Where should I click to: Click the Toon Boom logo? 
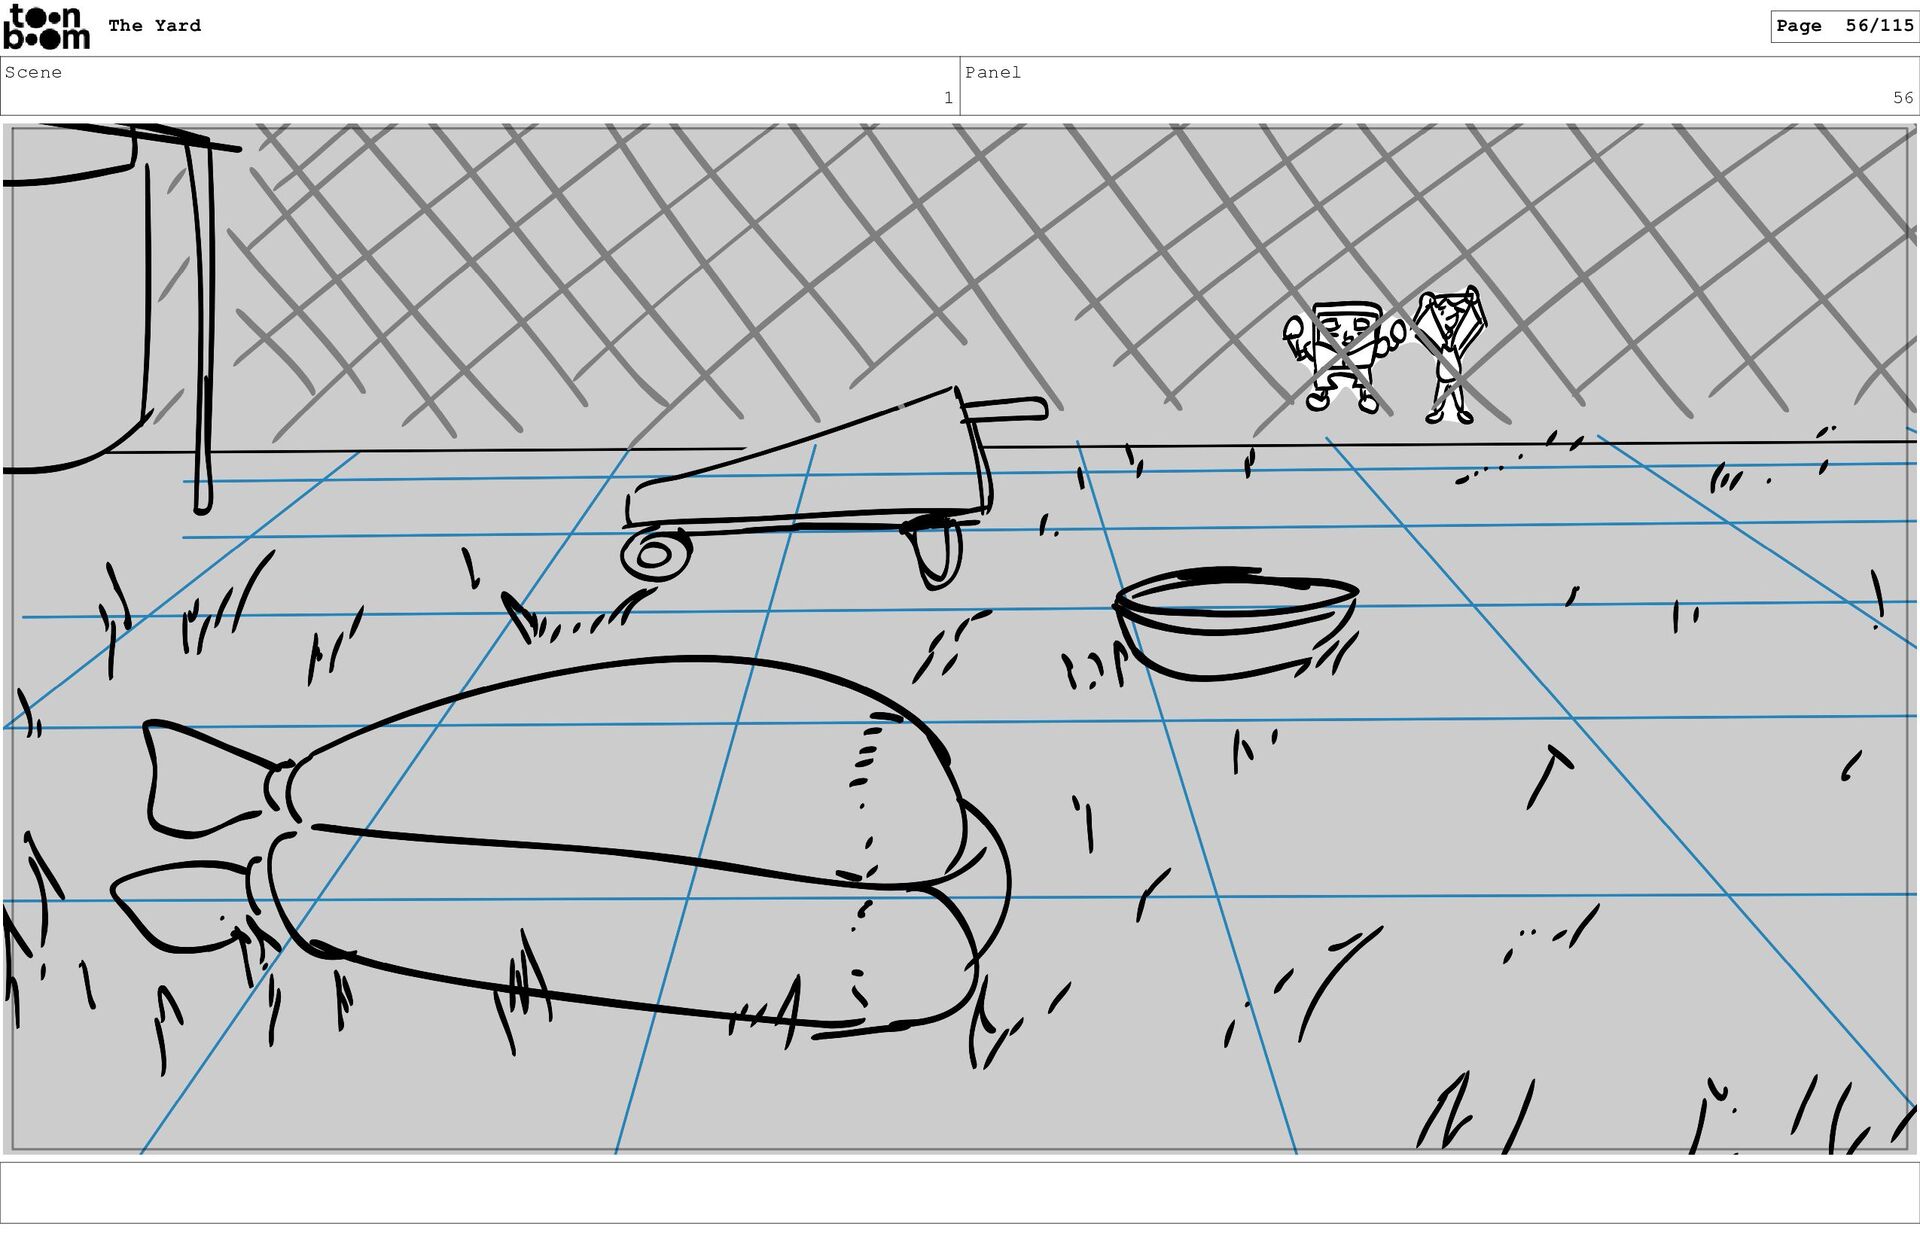point(46,27)
